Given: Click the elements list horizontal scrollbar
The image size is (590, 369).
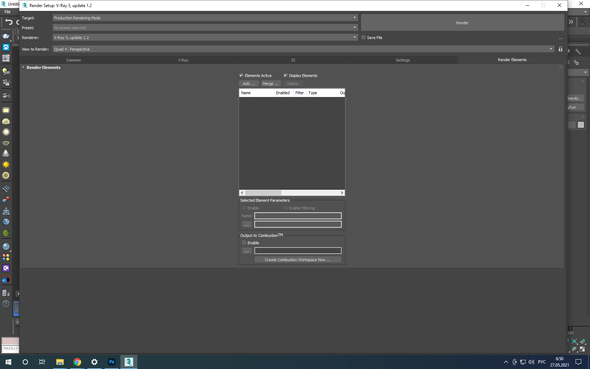Looking at the screenshot, I should [x=292, y=193].
